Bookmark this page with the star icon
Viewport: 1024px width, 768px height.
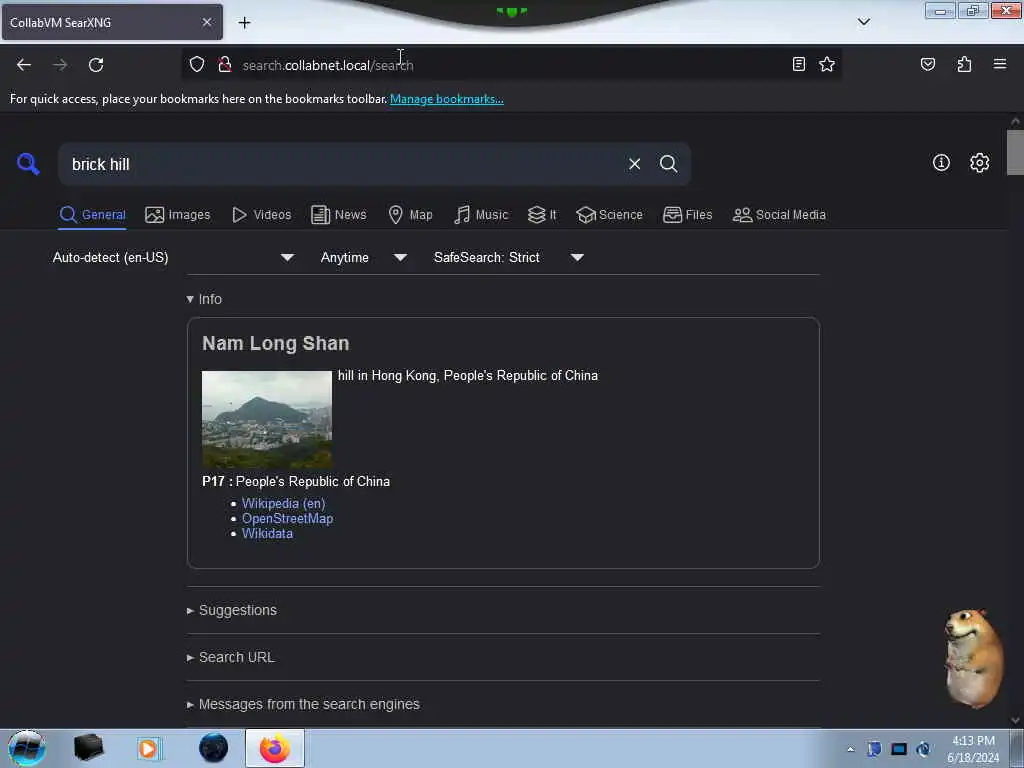pos(827,64)
